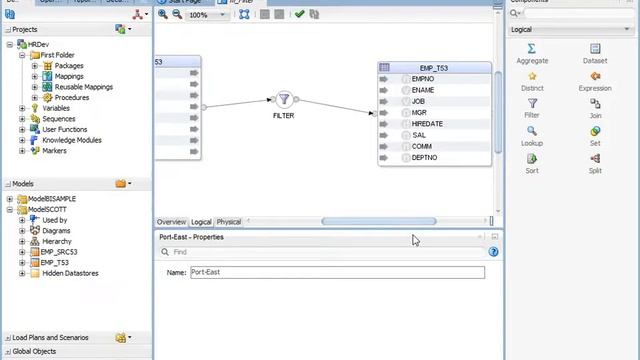Select the Set component

click(x=595, y=136)
